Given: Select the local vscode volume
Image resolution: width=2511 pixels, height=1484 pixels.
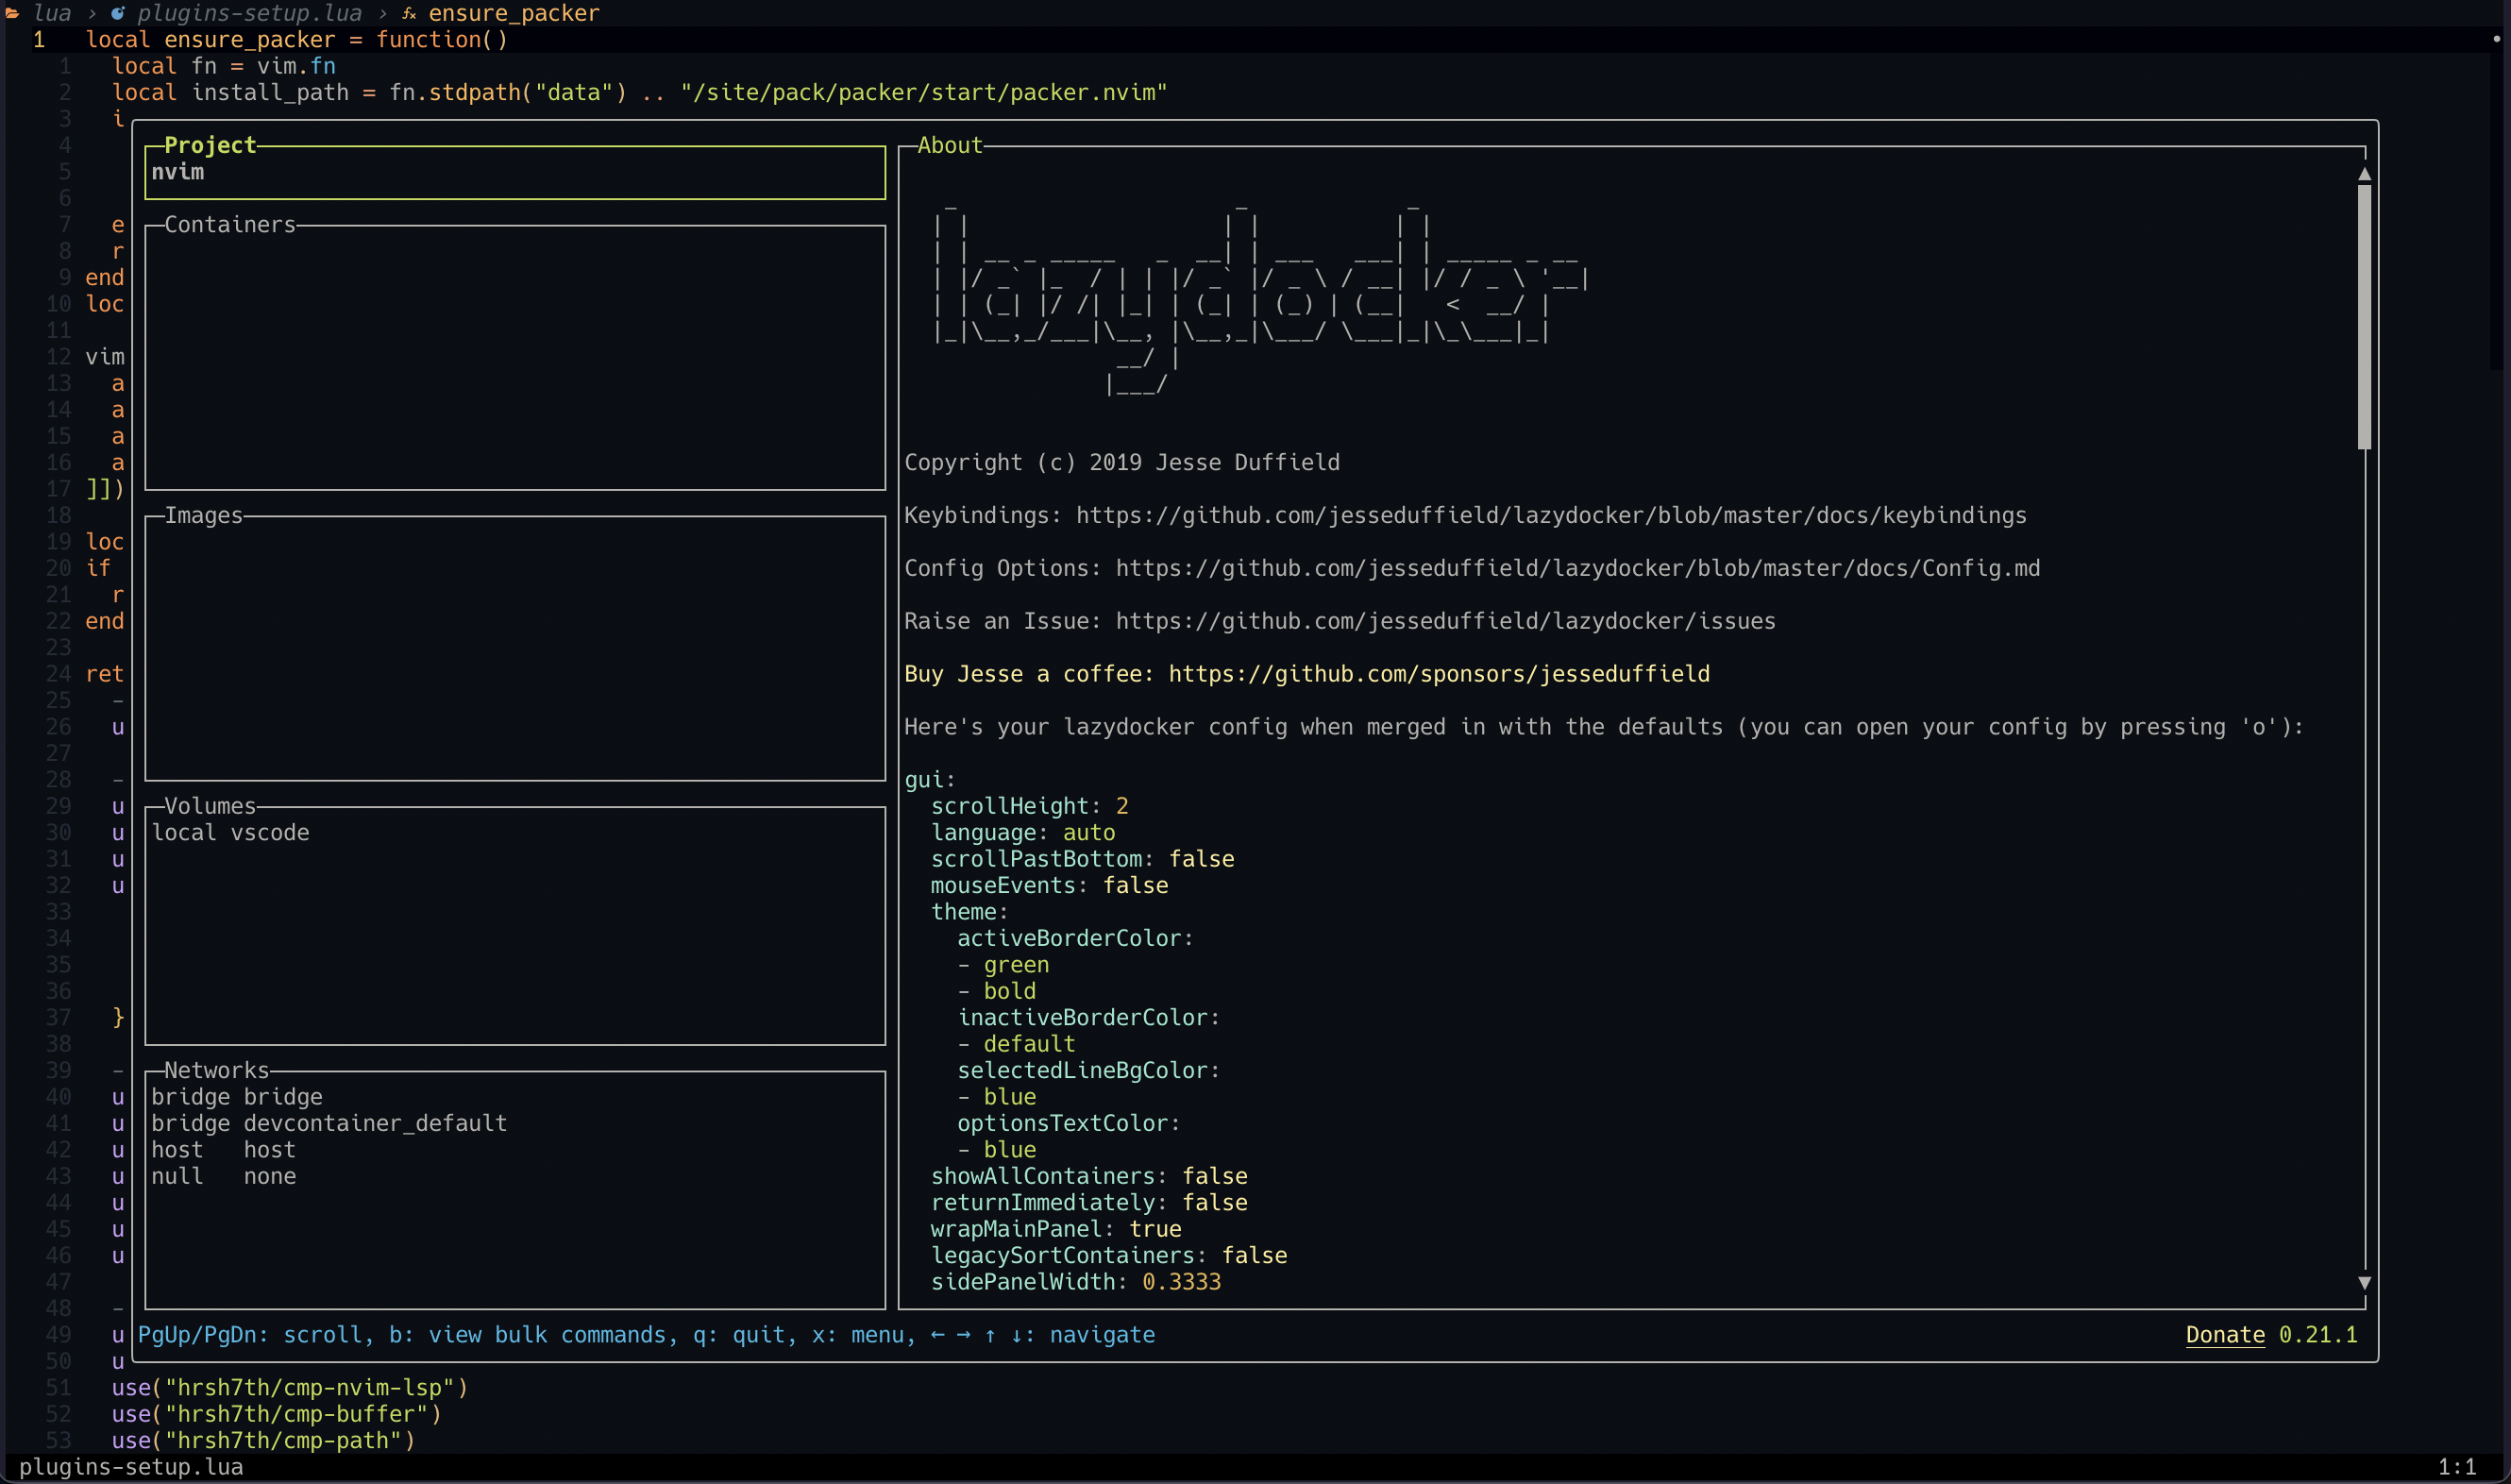Looking at the screenshot, I should (231, 832).
